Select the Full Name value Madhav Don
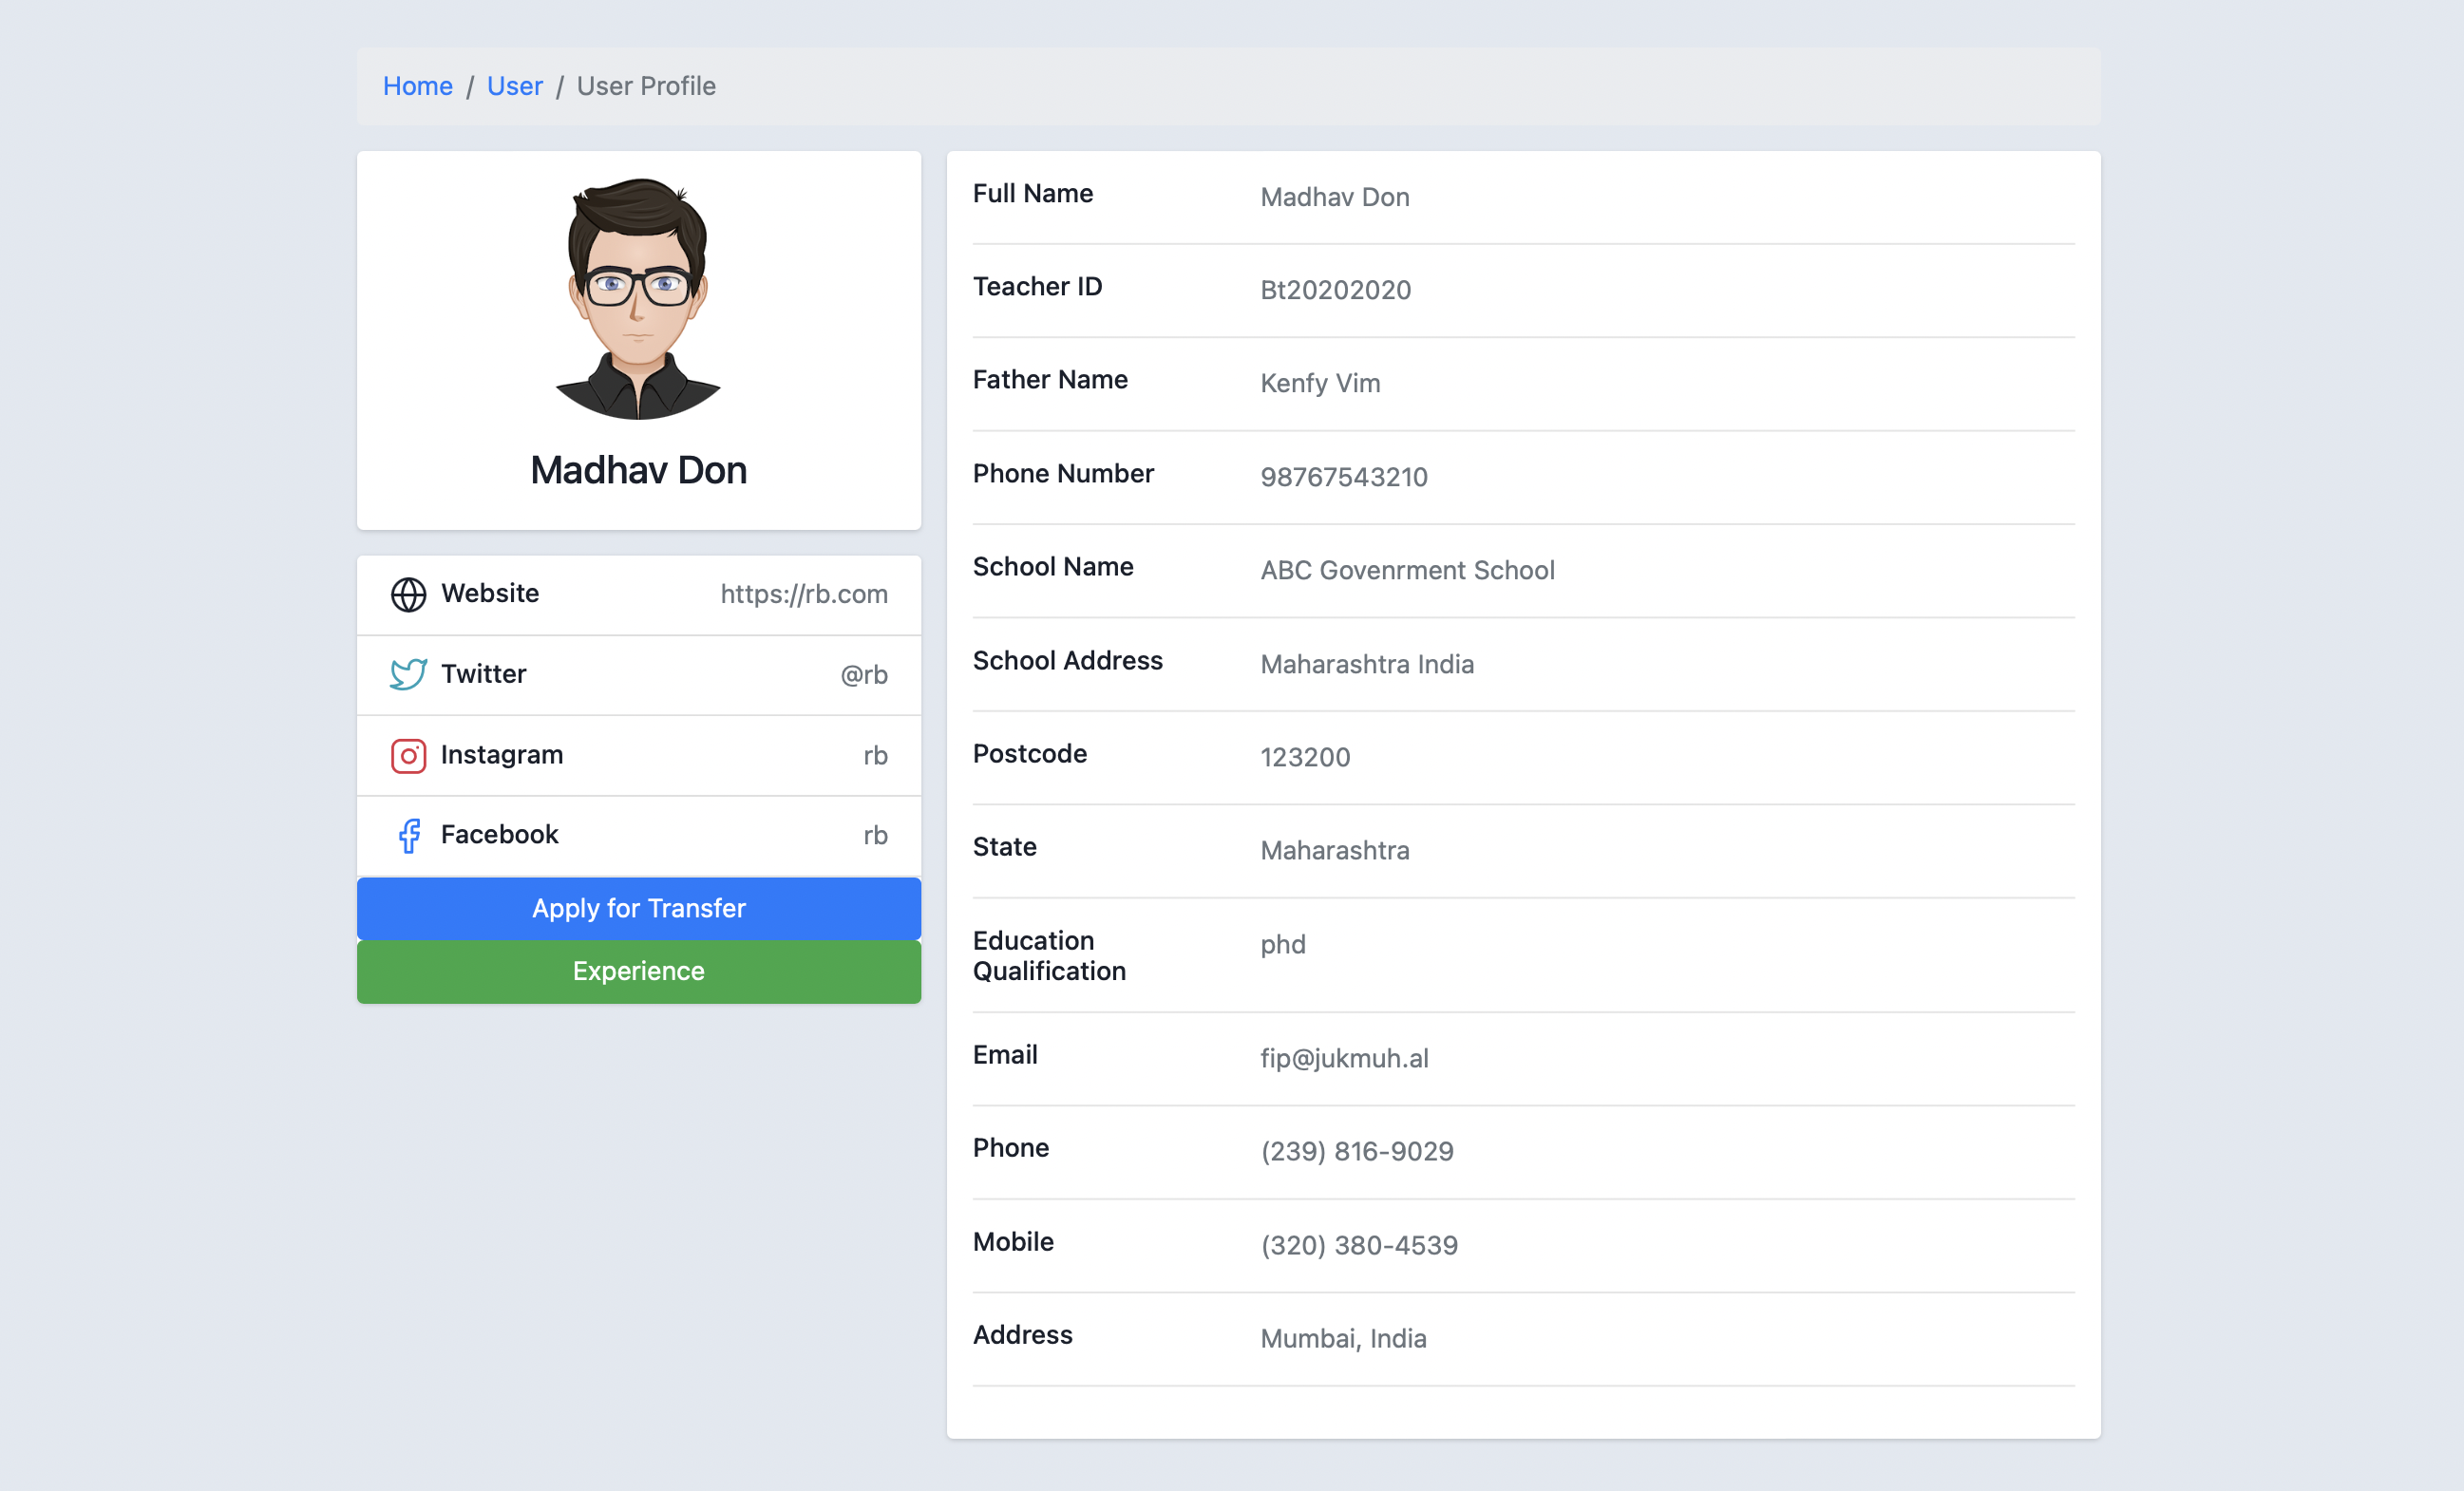2464x1491 pixels. click(1334, 197)
